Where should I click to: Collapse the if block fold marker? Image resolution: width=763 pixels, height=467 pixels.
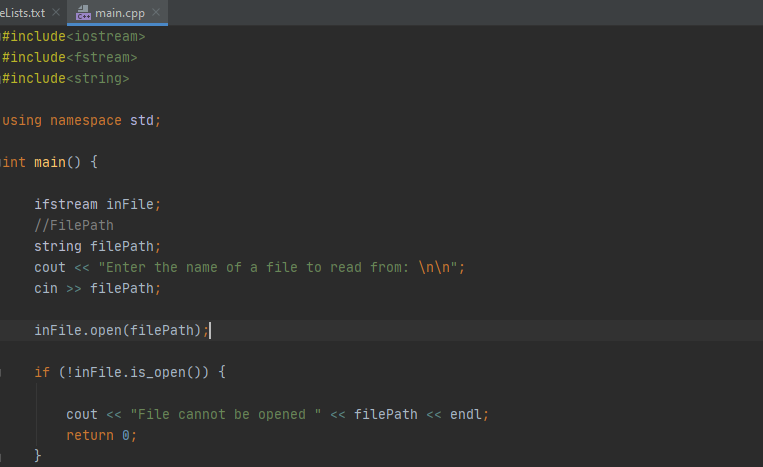[1, 373]
